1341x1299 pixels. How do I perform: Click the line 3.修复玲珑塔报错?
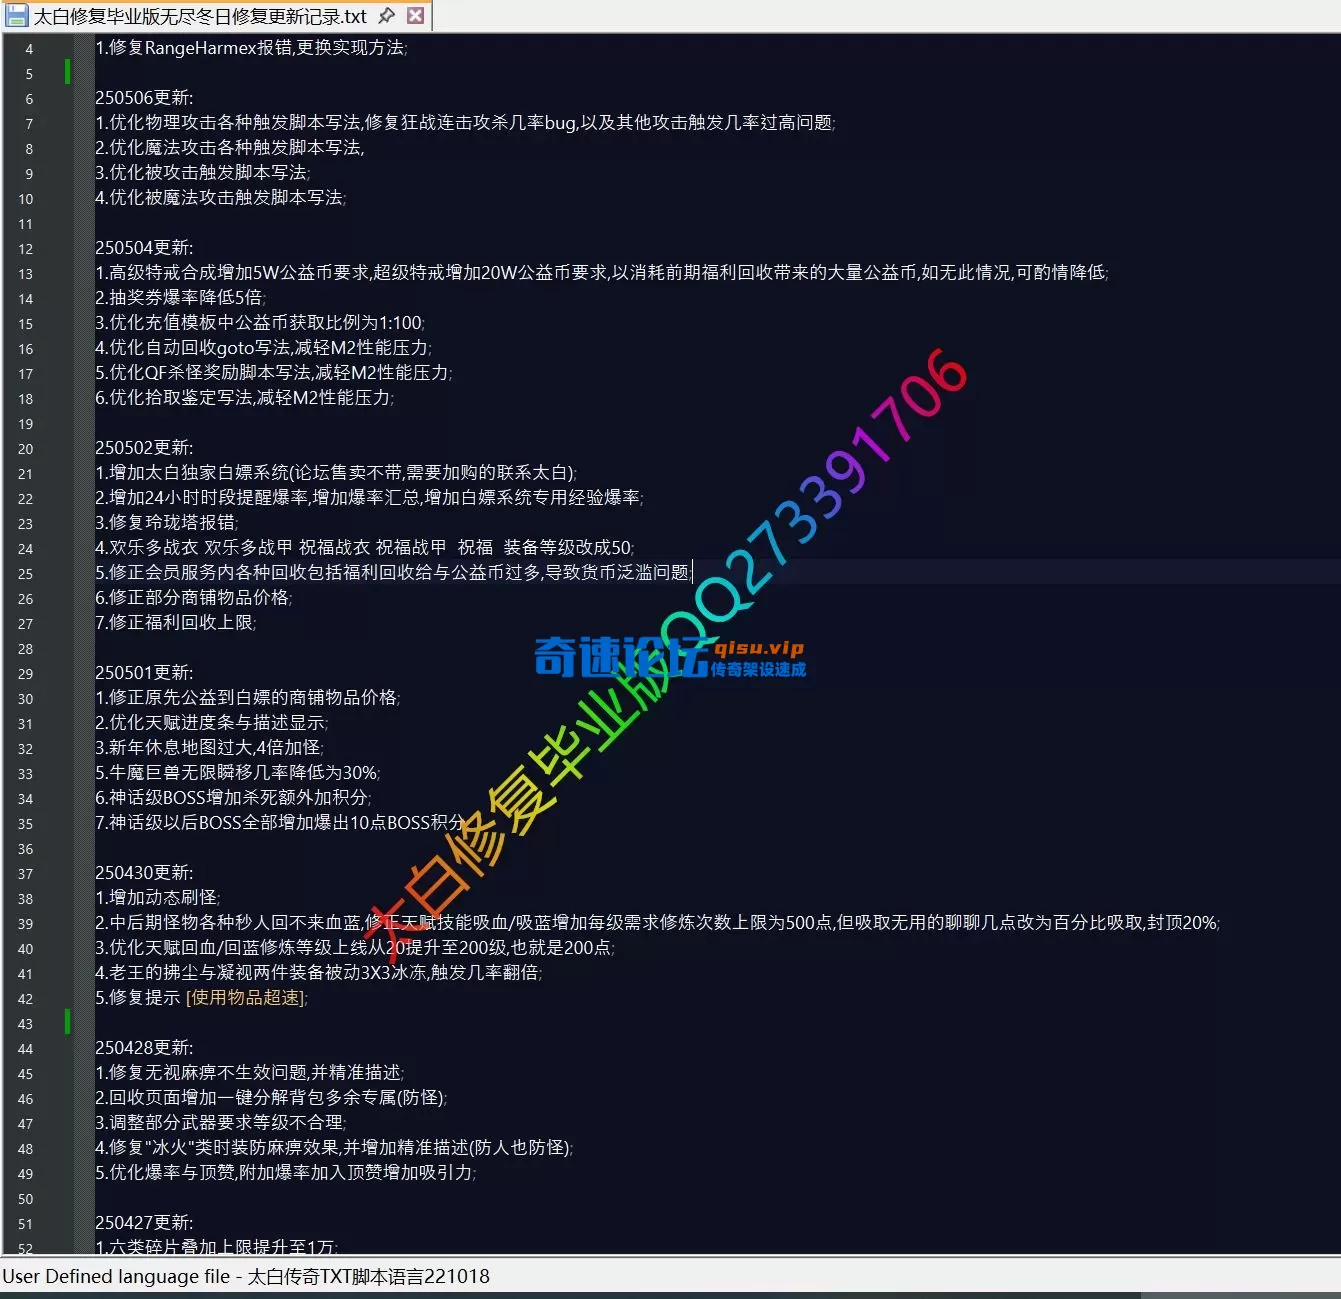coord(170,523)
